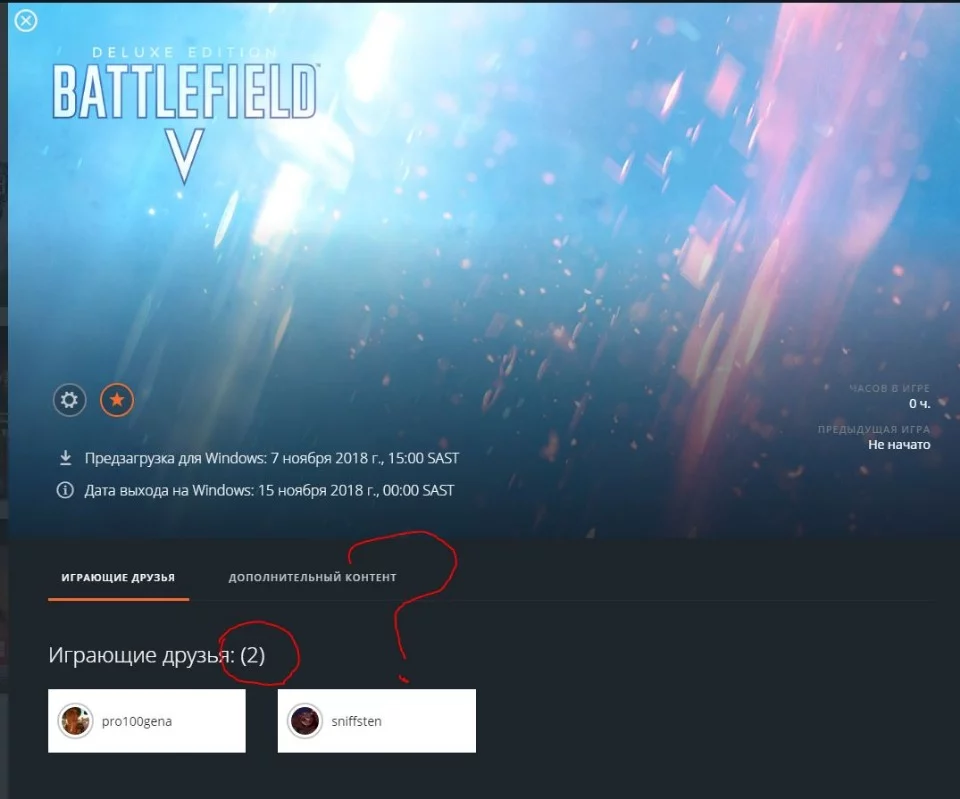Click the release date info icon
Viewport: 960px width, 799px height.
tap(65, 490)
